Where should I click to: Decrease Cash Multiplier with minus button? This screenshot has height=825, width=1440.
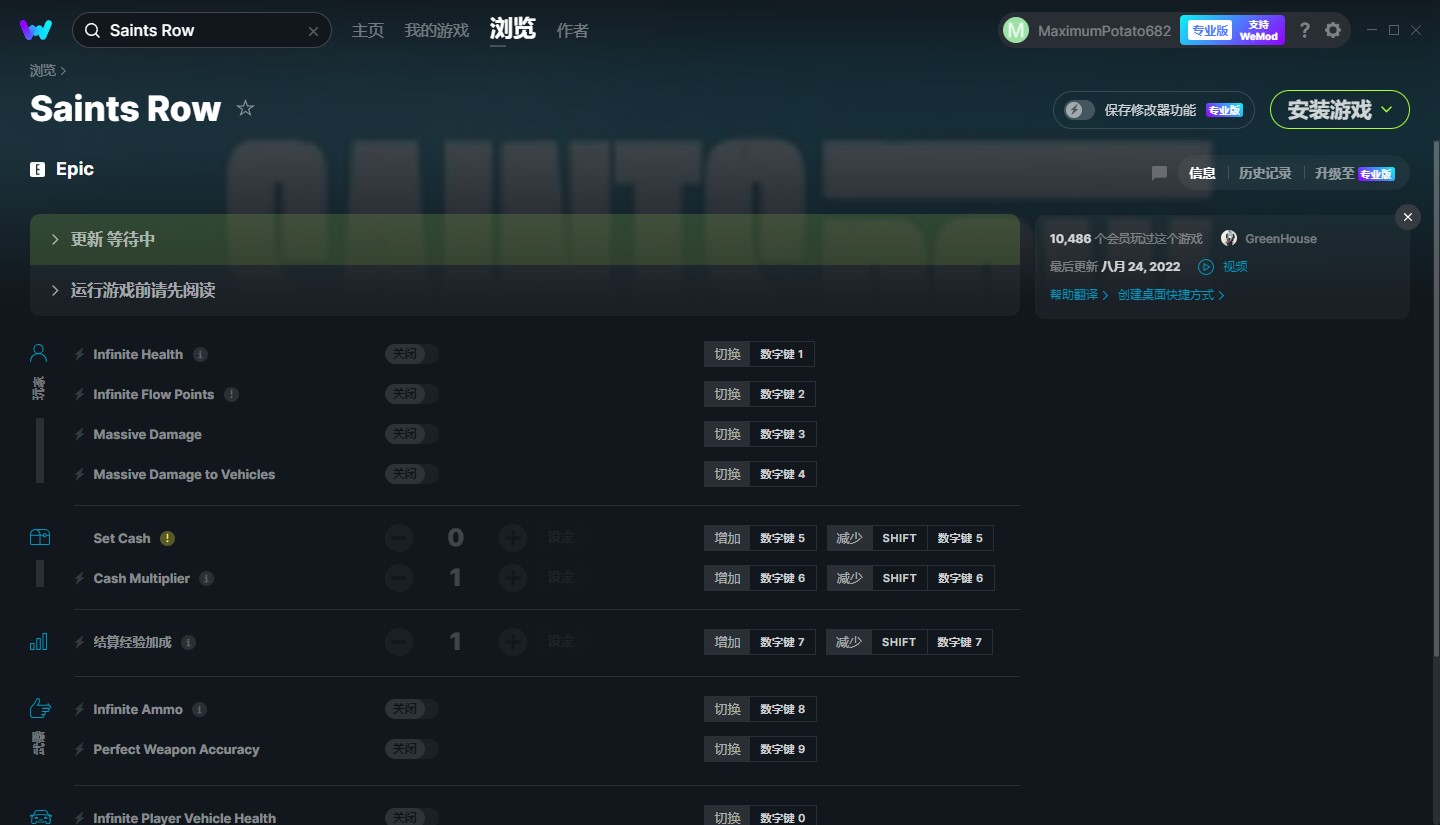[x=399, y=578]
